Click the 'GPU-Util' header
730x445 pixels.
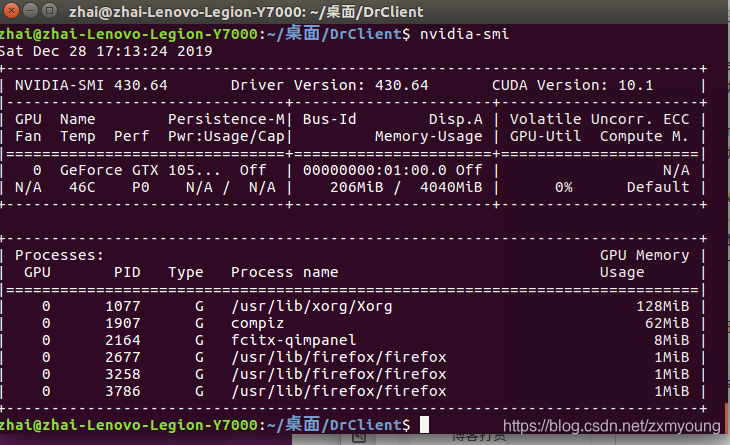[x=545, y=136]
